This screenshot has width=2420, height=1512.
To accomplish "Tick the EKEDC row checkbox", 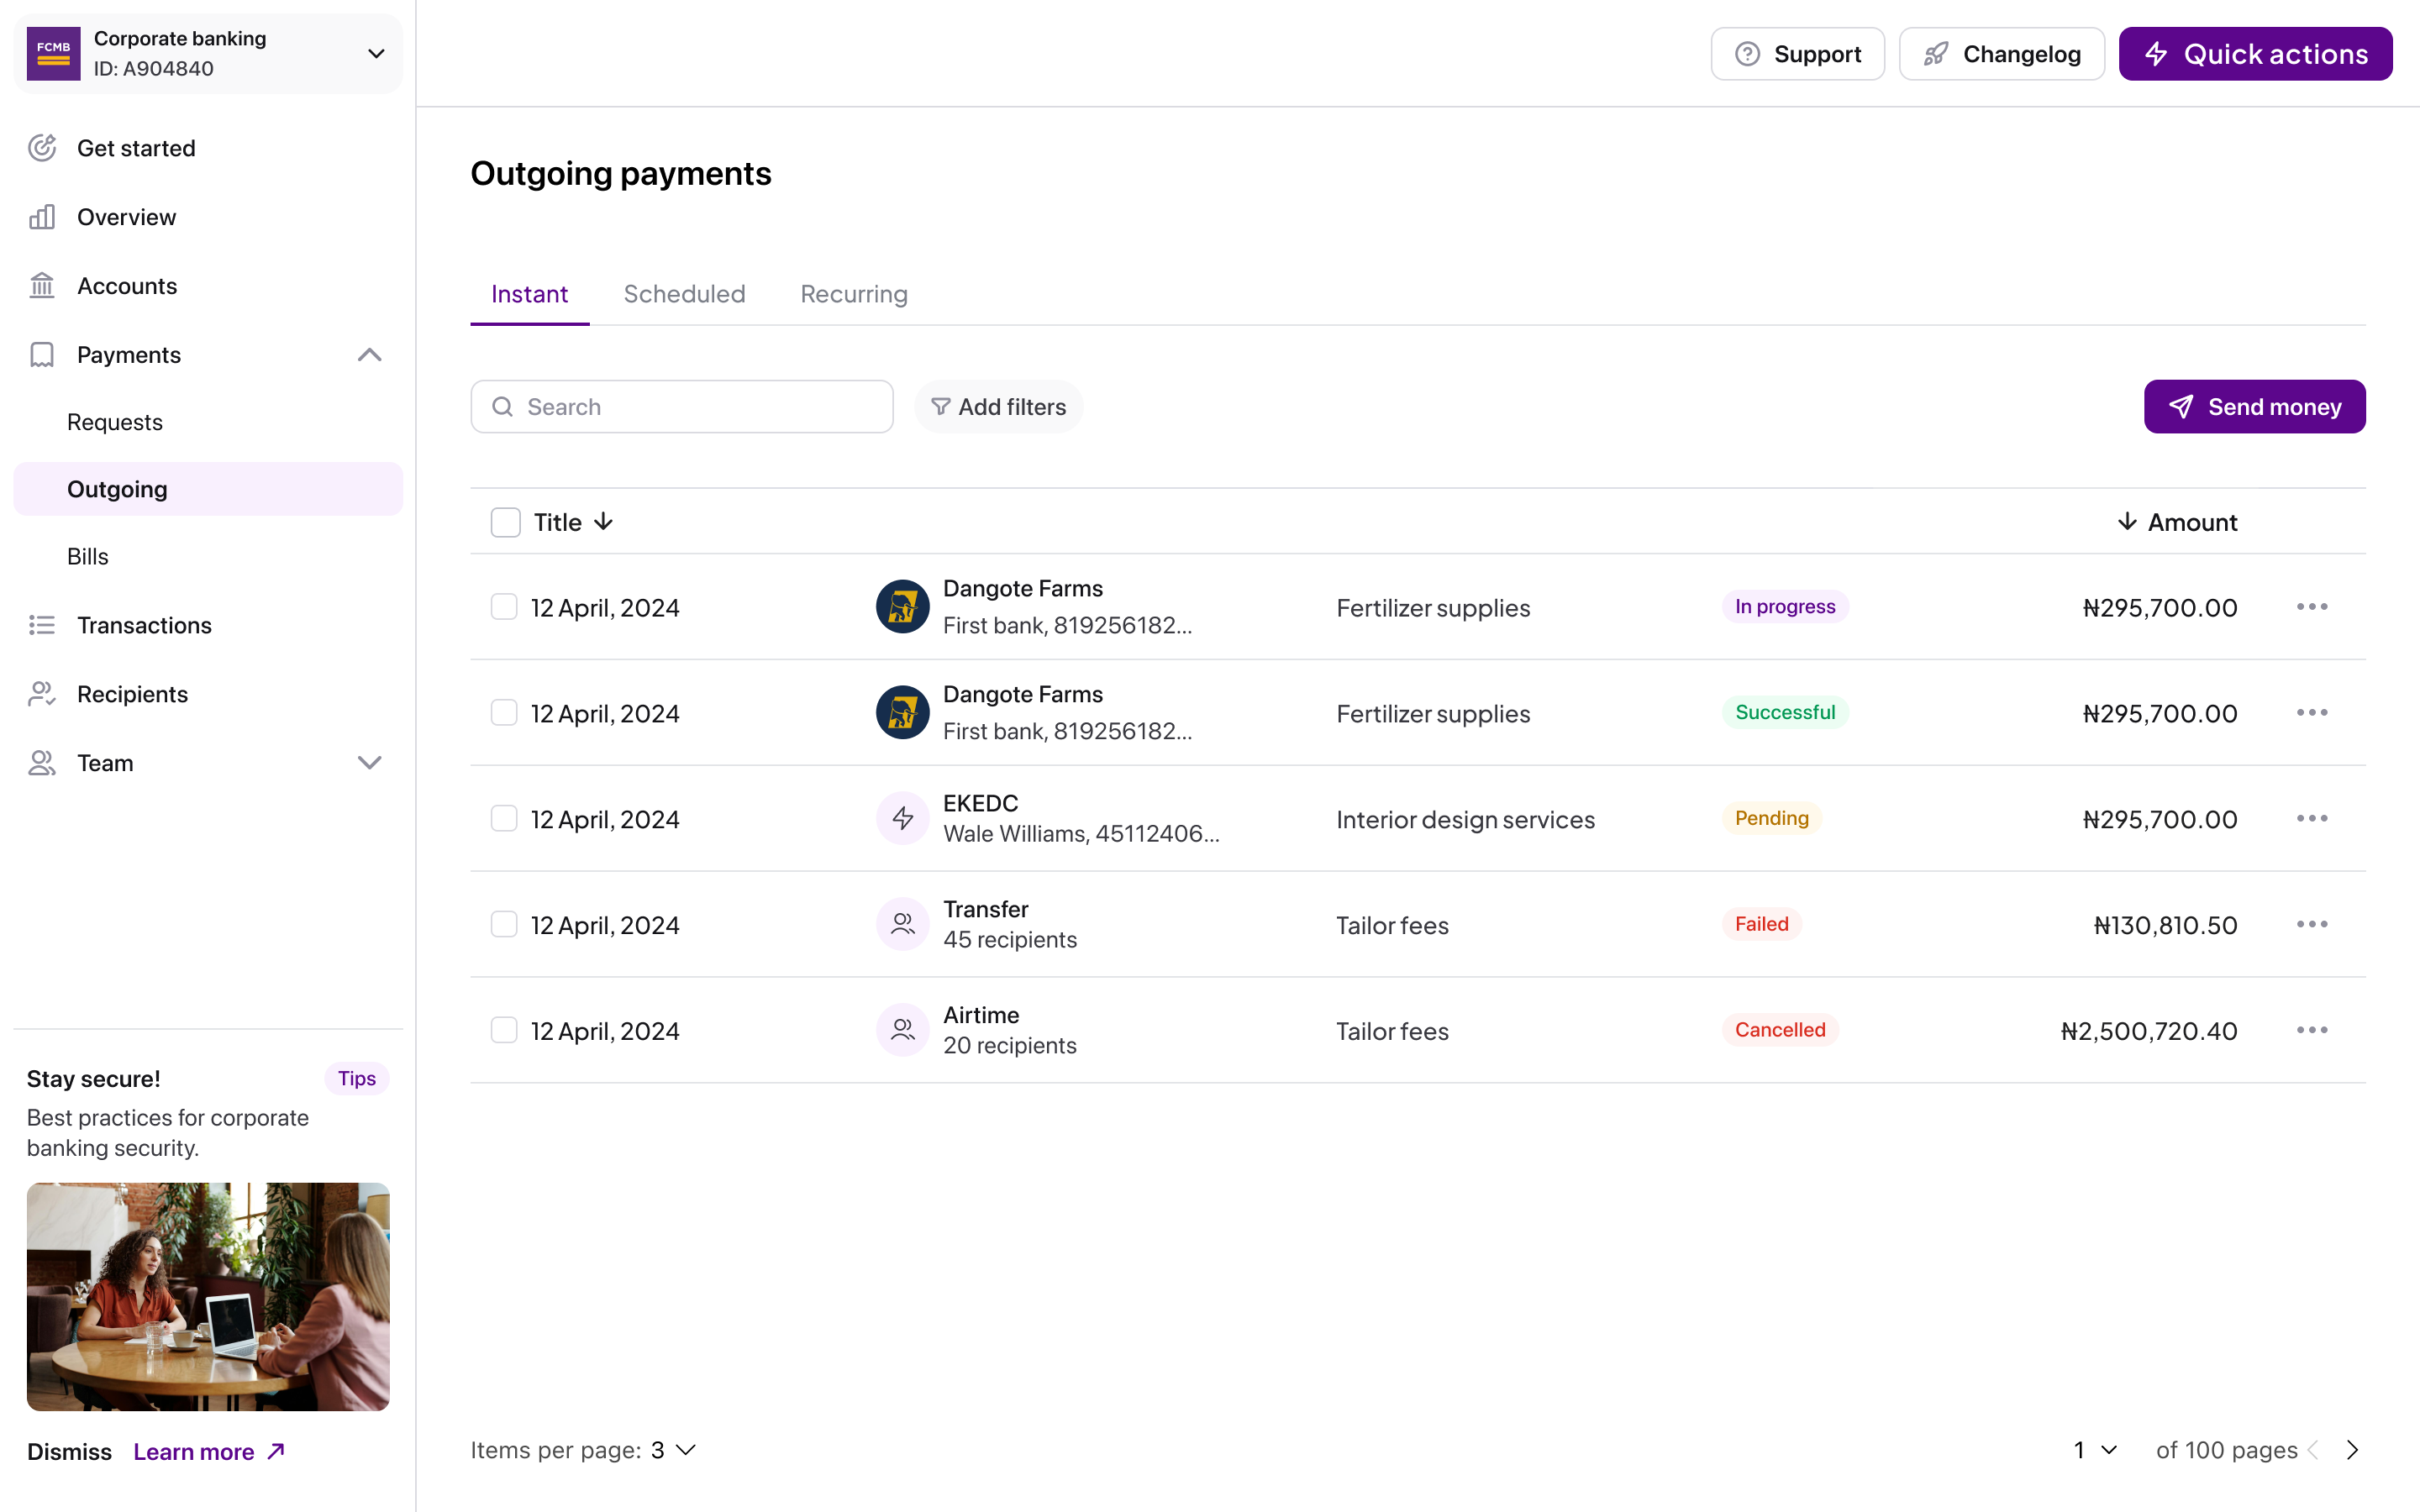I will [504, 819].
